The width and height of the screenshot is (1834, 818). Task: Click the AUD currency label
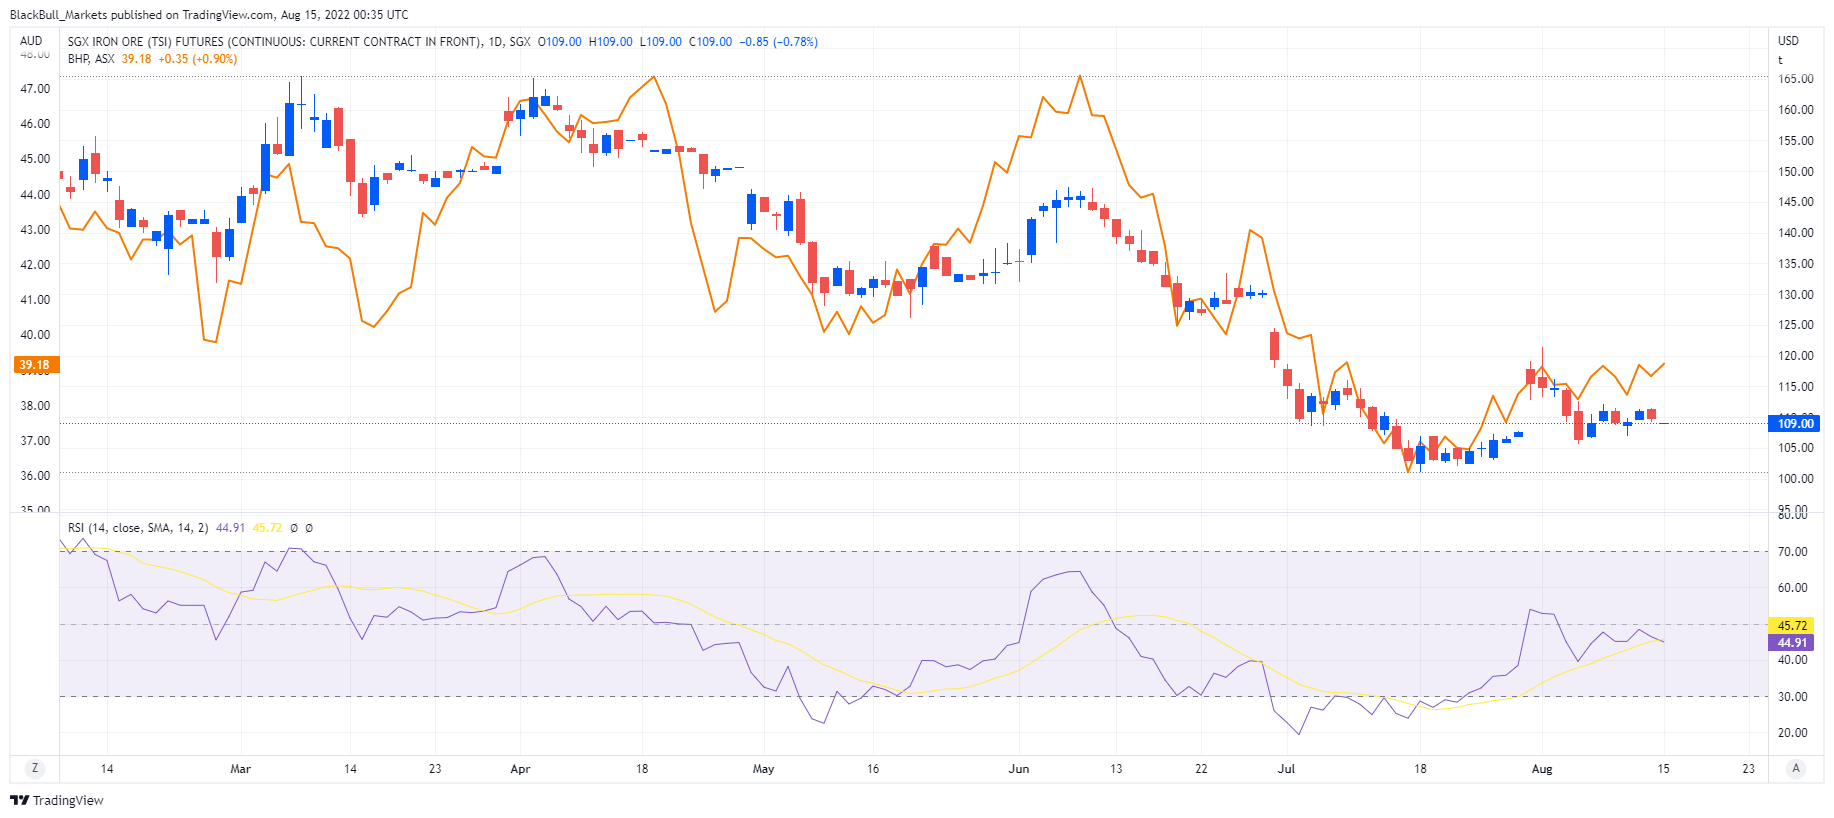(31, 41)
